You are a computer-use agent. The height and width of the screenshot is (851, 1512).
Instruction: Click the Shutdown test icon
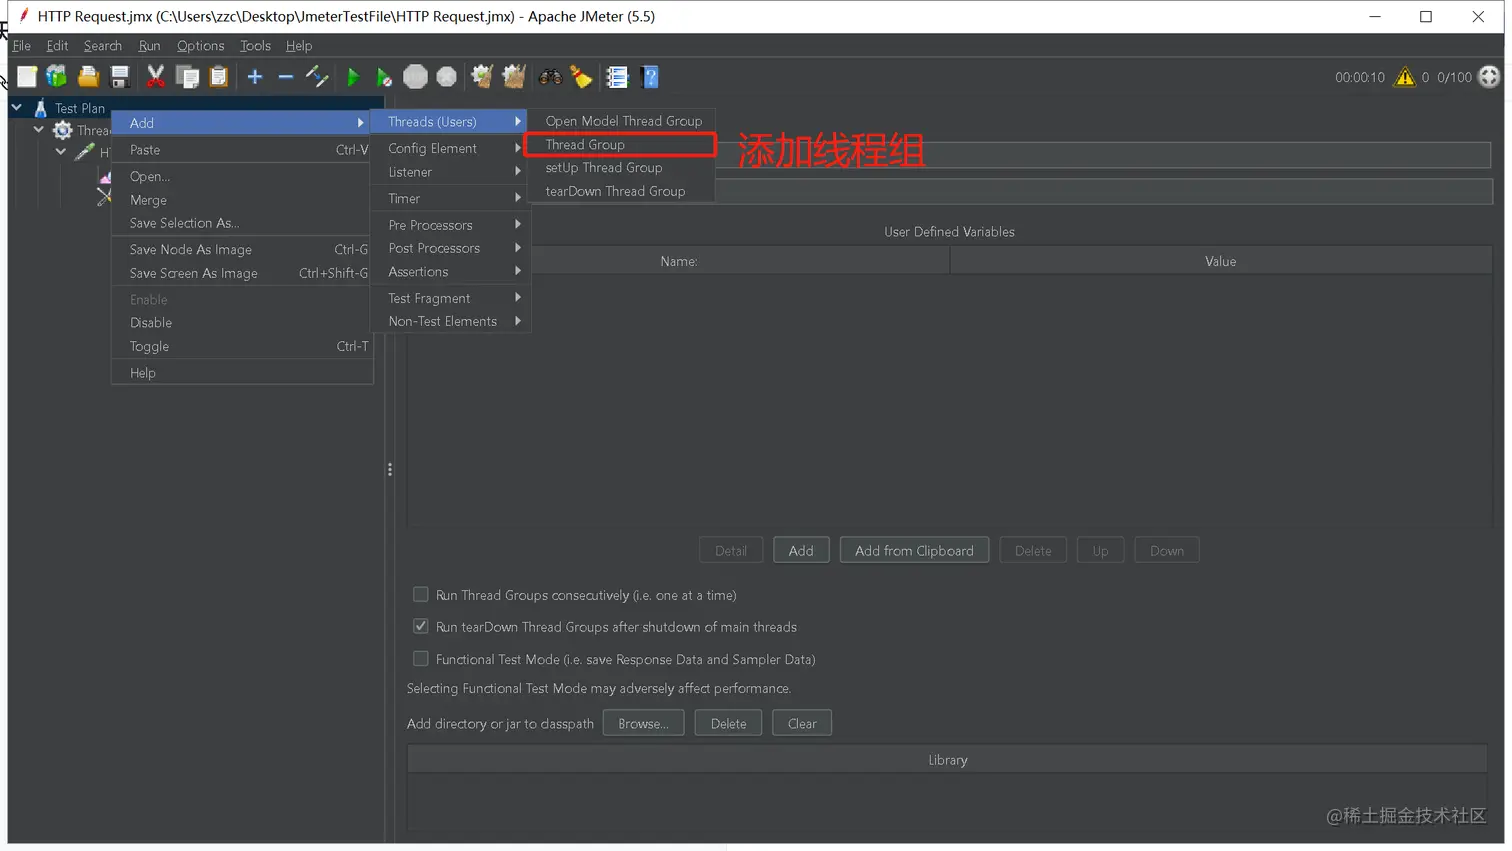[447, 77]
